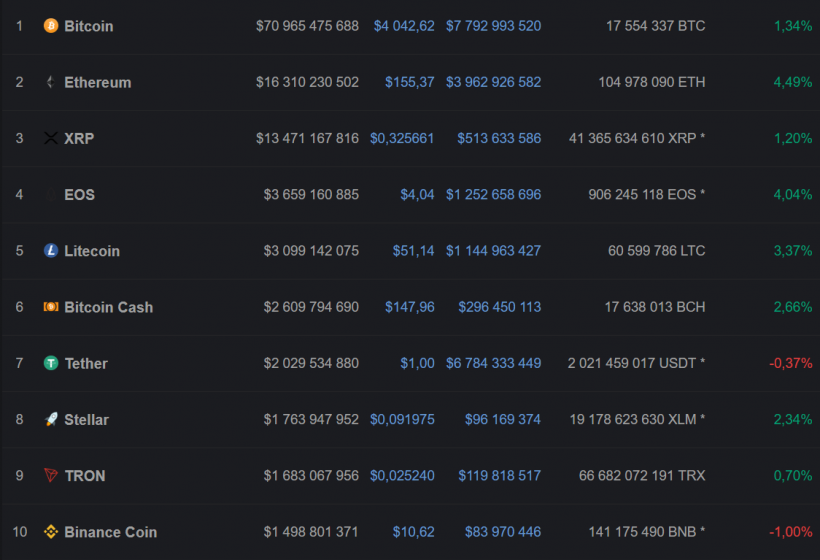Click the Tether green logo icon
The height and width of the screenshot is (560, 820).
point(51,363)
